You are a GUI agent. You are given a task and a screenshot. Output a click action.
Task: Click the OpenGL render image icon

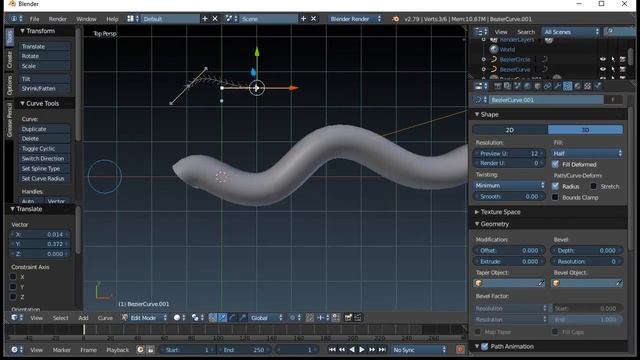[x=348, y=318]
